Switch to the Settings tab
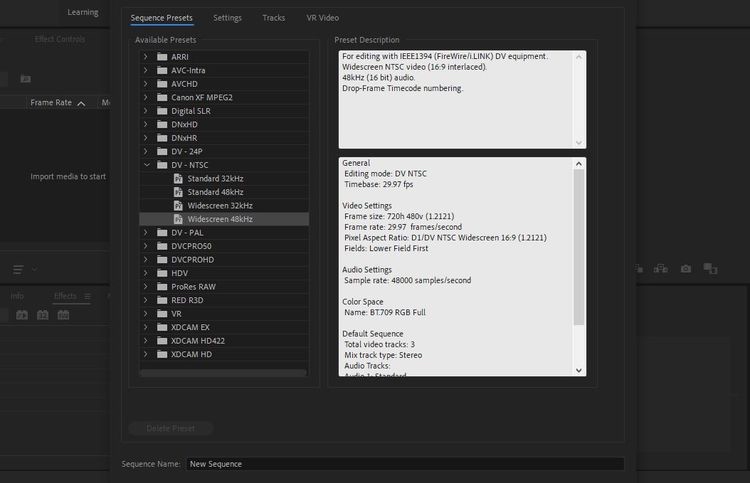The width and height of the screenshot is (750, 483). coord(227,18)
